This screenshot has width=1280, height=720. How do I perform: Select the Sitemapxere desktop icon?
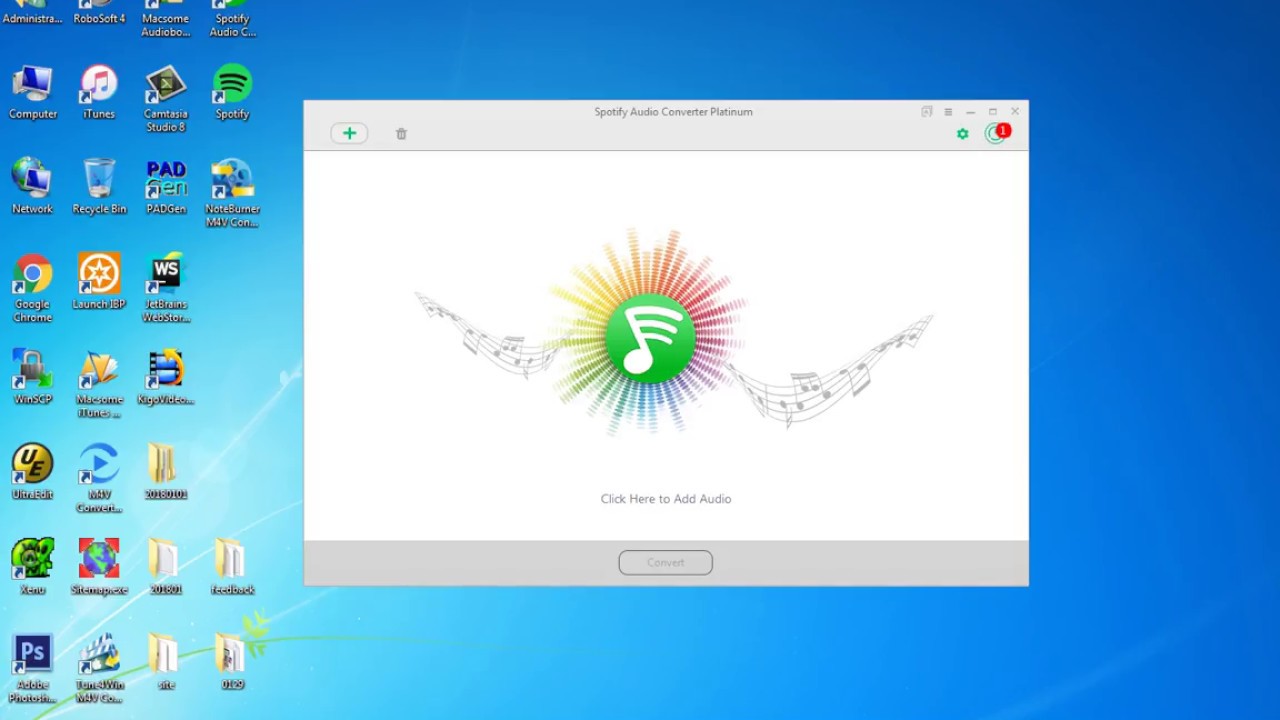[99, 566]
